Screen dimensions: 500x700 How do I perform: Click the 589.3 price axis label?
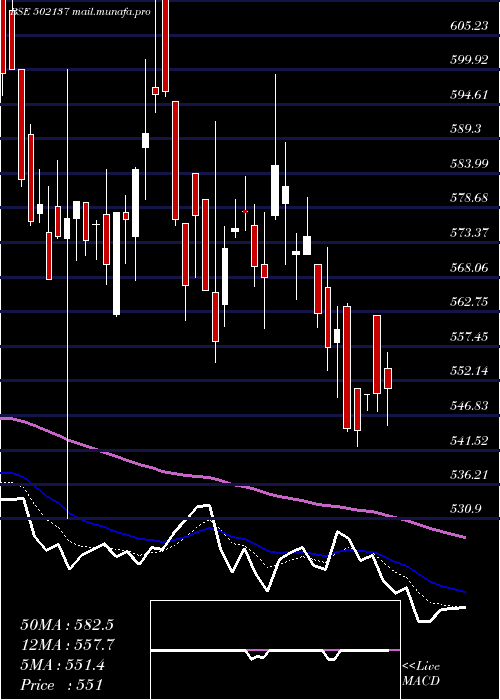(466, 129)
